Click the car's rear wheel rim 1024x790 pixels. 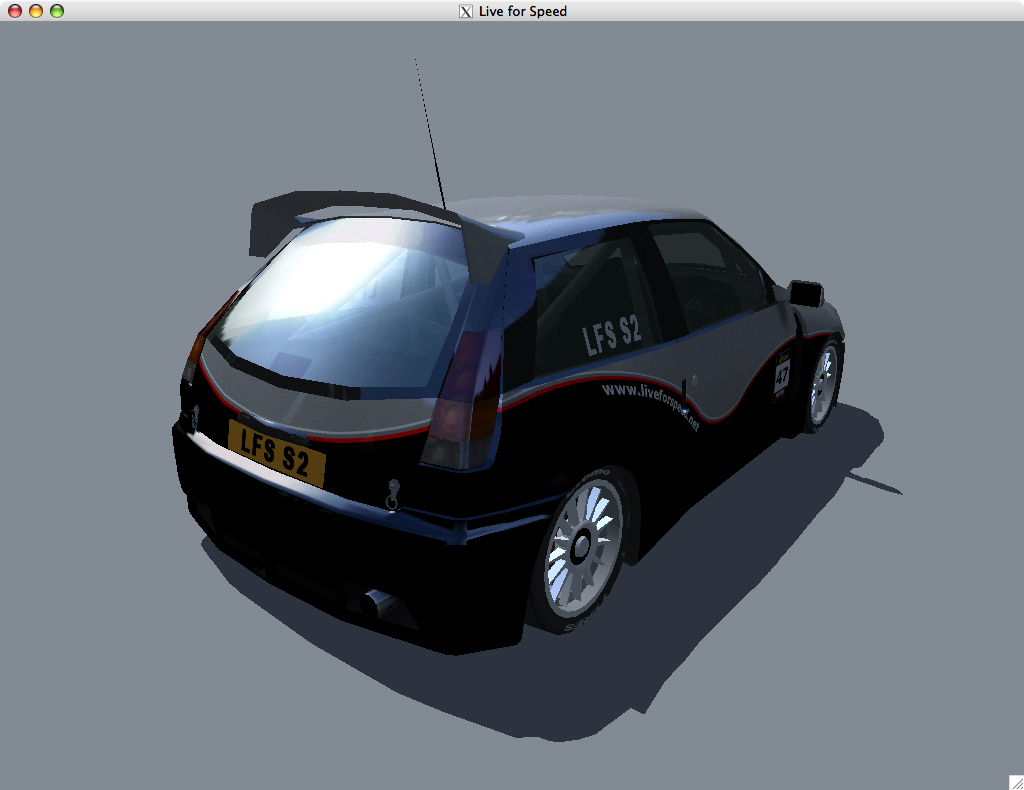583,549
